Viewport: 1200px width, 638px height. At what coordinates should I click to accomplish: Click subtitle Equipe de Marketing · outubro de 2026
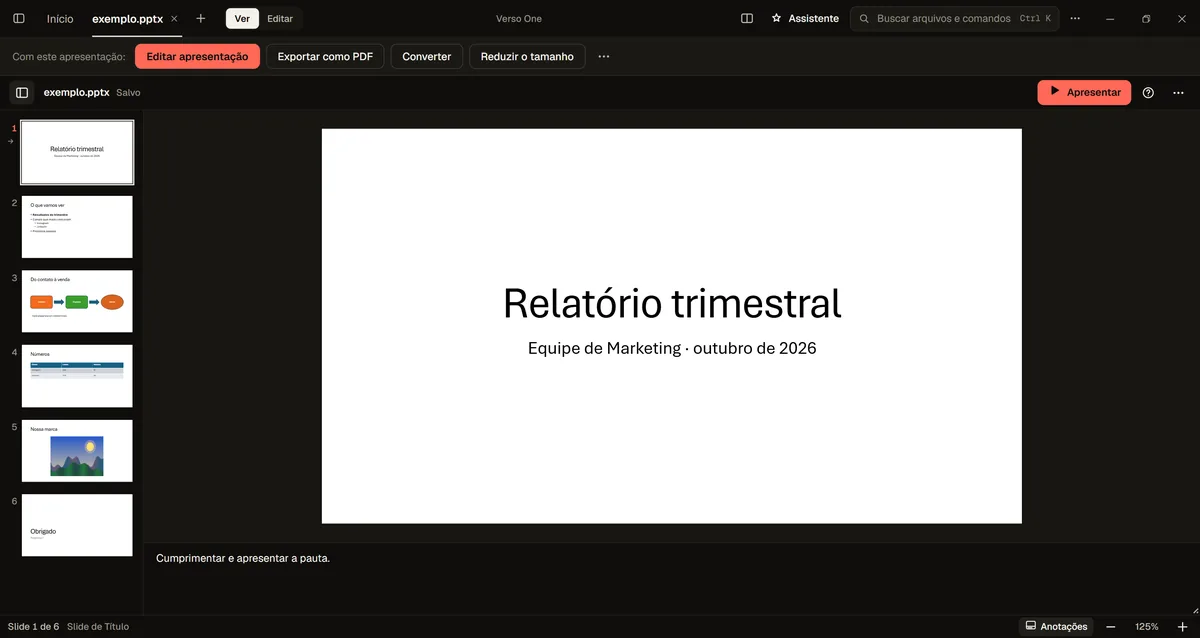(x=672, y=348)
